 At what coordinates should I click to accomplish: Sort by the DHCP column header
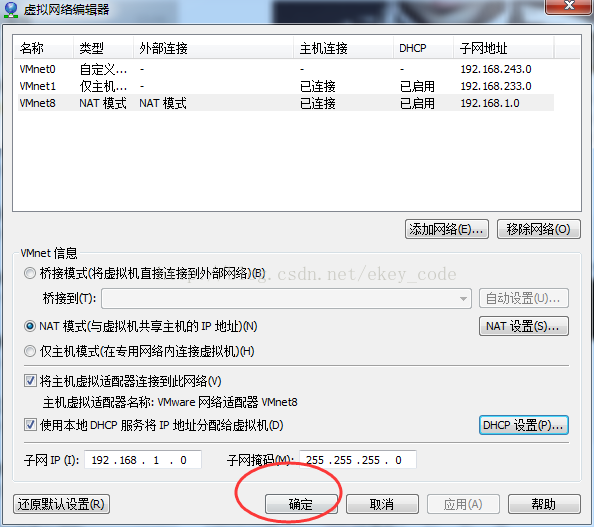pos(424,48)
